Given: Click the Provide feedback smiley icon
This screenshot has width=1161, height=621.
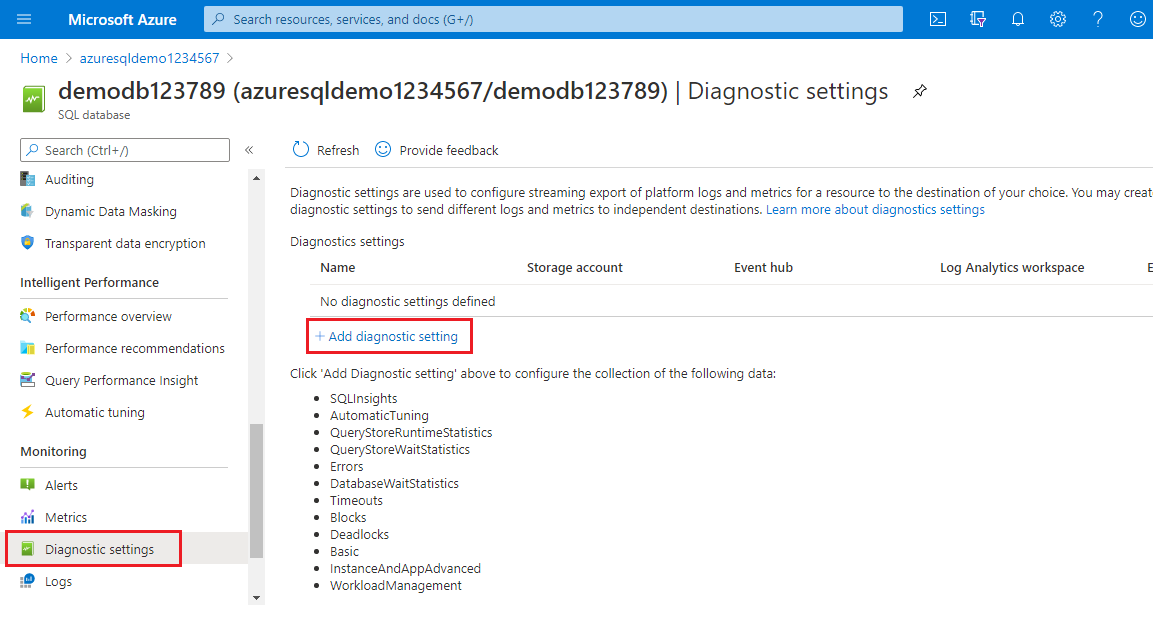Looking at the screenshot, I should tap(383, 150).
